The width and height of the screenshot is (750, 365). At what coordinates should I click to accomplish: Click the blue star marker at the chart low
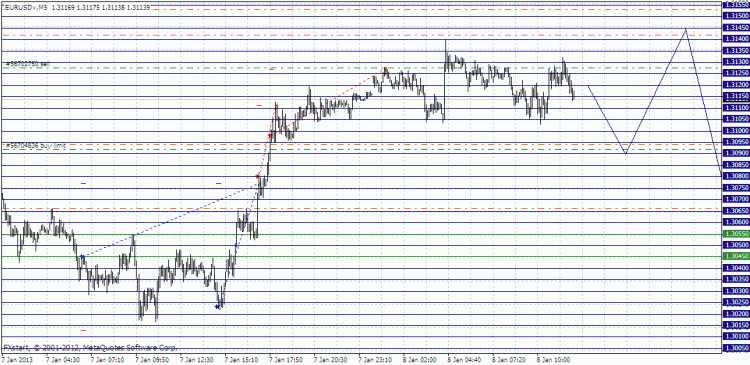click(x=218, y=307)
